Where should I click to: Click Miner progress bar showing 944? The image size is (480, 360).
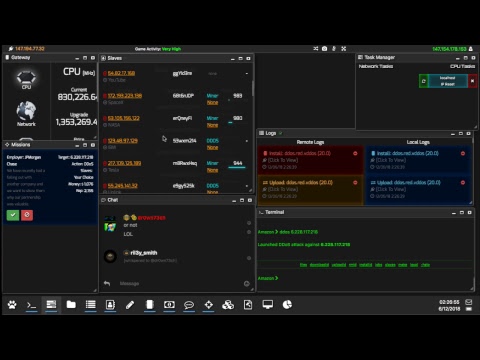click(x=237, y=167)
